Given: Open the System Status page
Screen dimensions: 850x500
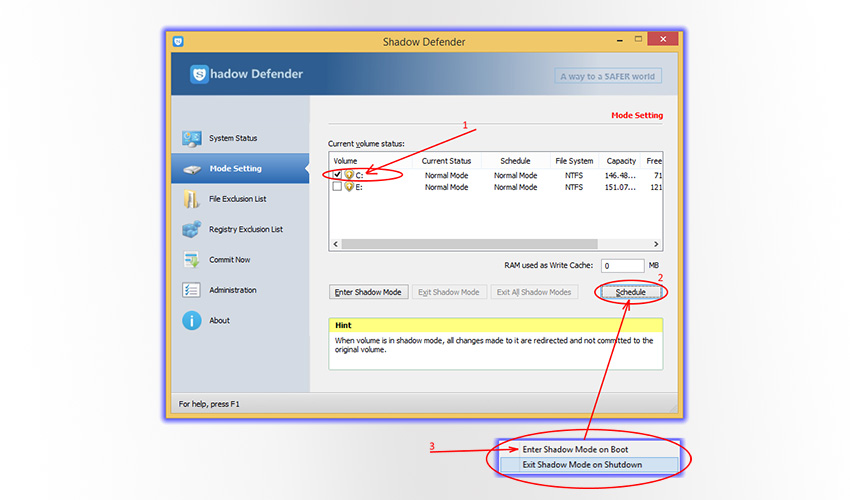Looking at the screenshot, I should [240, 138].
